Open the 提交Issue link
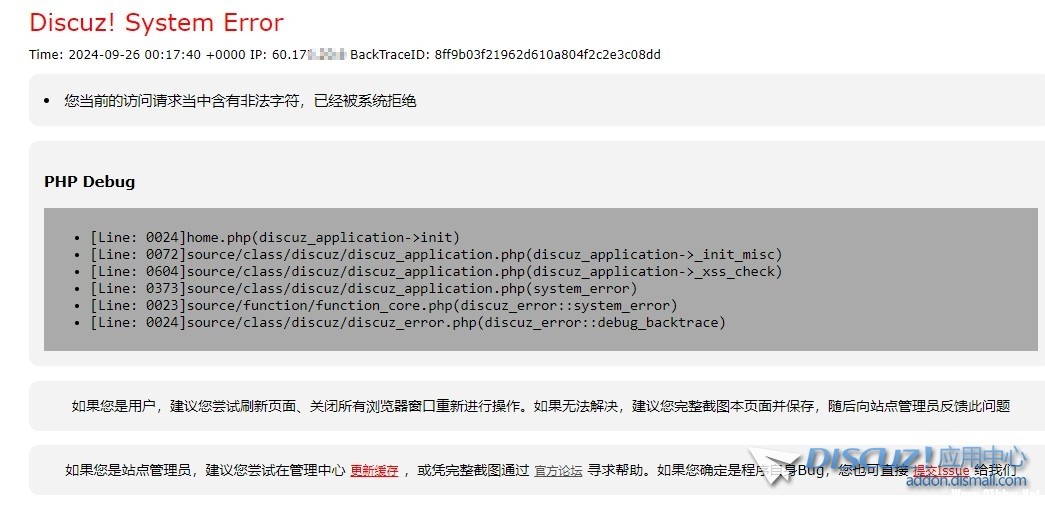Screen dimensions: 1045x506 pyautogui.click(x=941, y=471)
